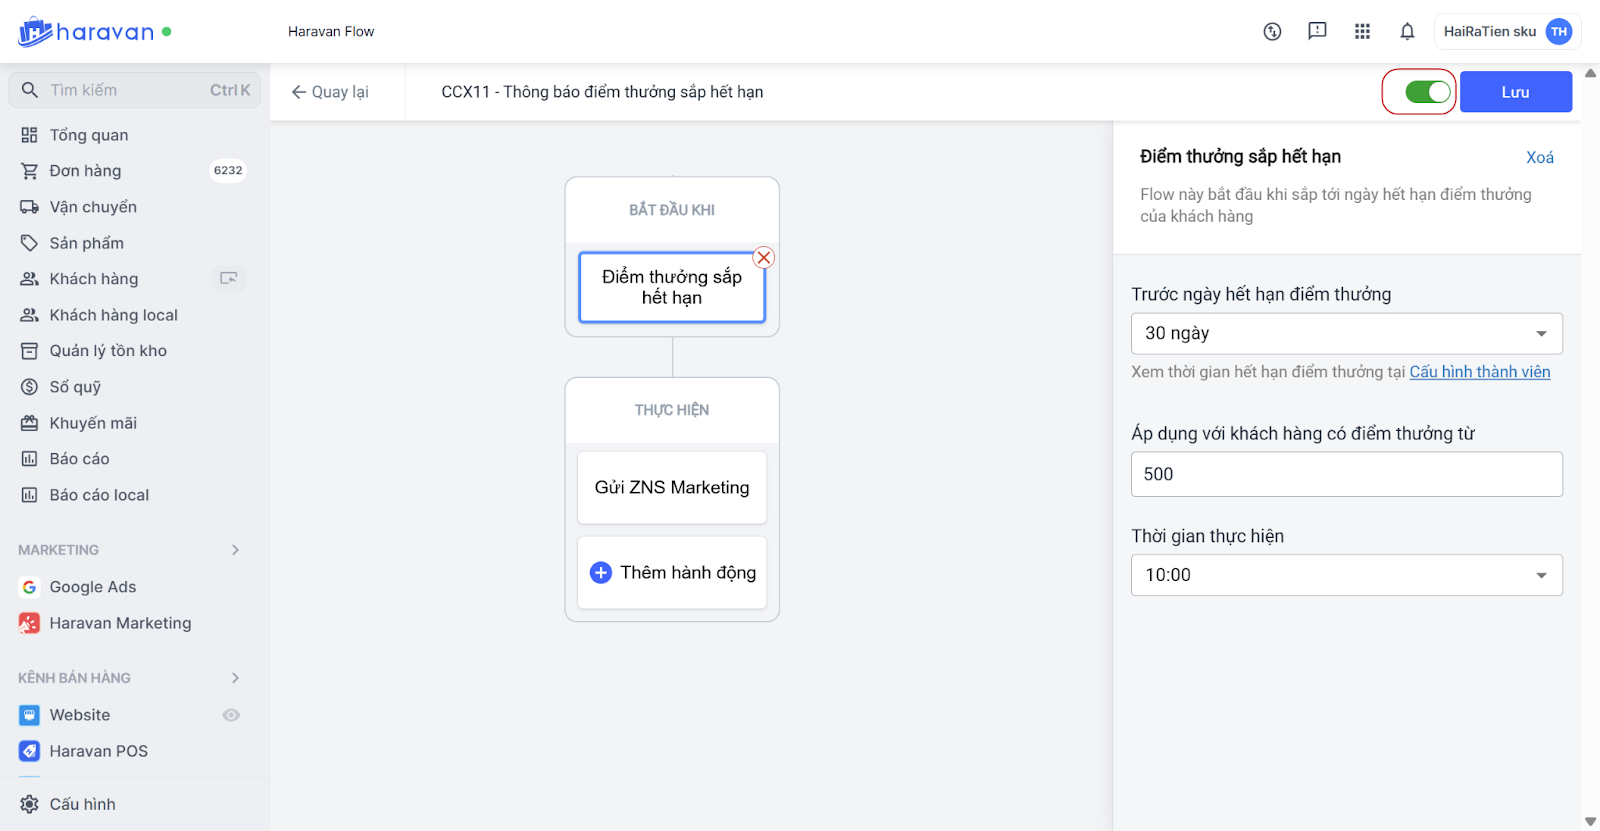Open the feedback message icon
This screenshot has width=1600, height=831.
coord(1317,32)
